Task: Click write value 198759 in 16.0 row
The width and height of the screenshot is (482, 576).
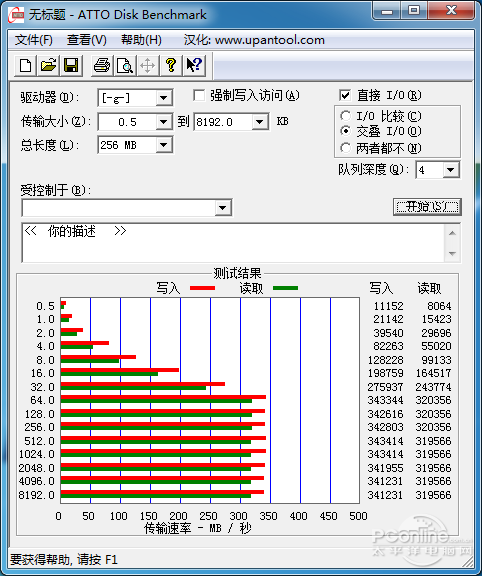Action: pos(385,373)
